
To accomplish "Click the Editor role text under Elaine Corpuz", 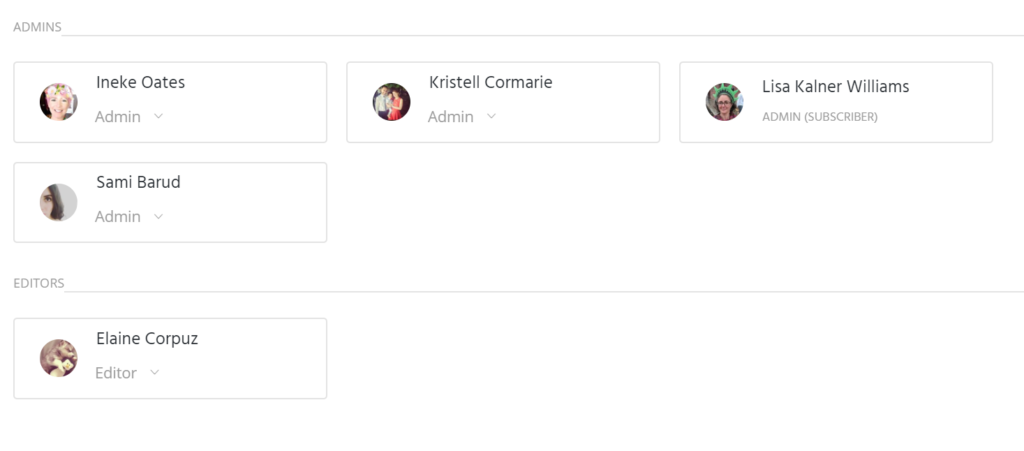I will 116,373.
